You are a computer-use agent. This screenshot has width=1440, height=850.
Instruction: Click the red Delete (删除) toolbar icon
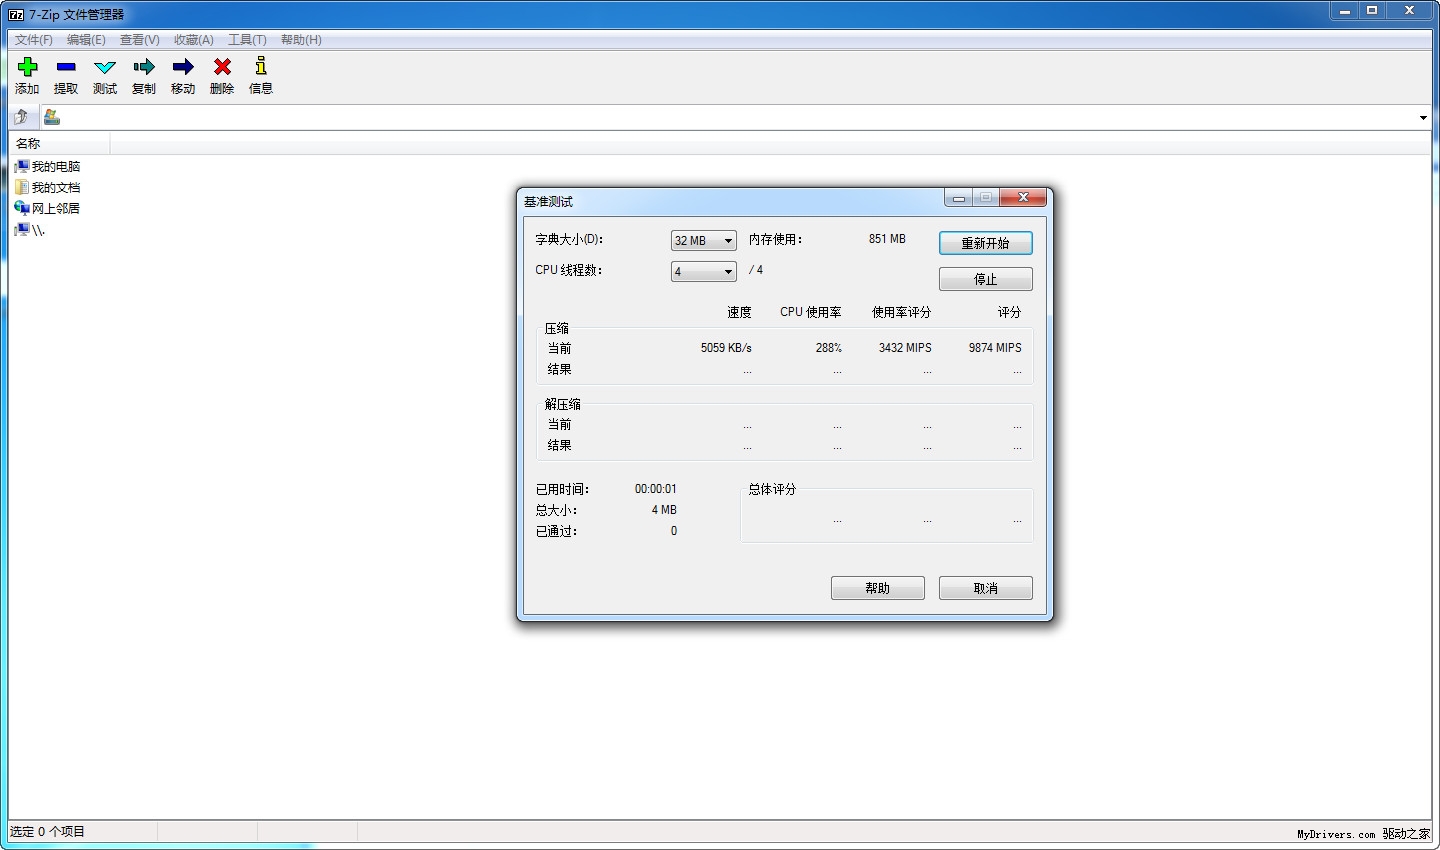(222, 68)
